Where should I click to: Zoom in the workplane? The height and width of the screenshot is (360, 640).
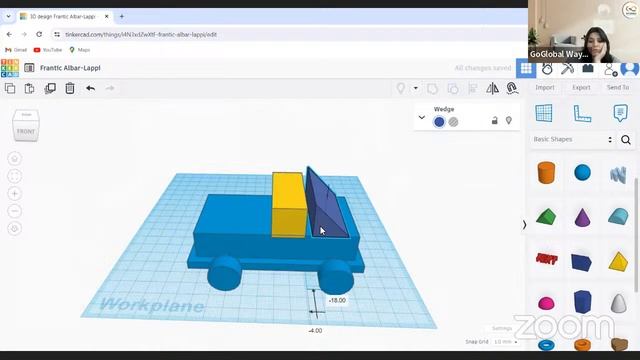(15, 193)
